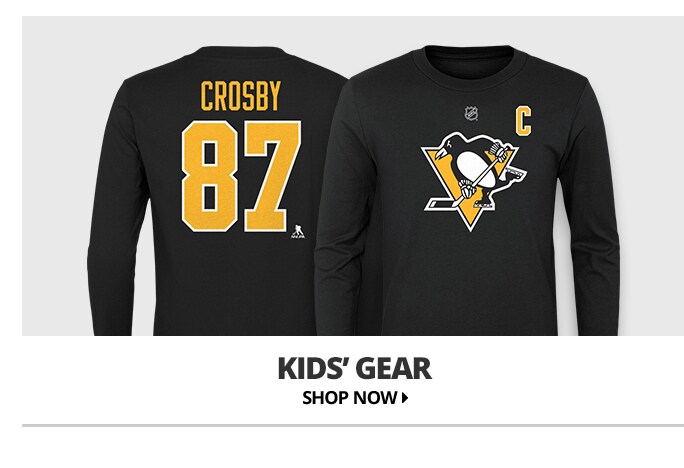Open the Shop Now link
Screen dimensions: 684x468
355,398
